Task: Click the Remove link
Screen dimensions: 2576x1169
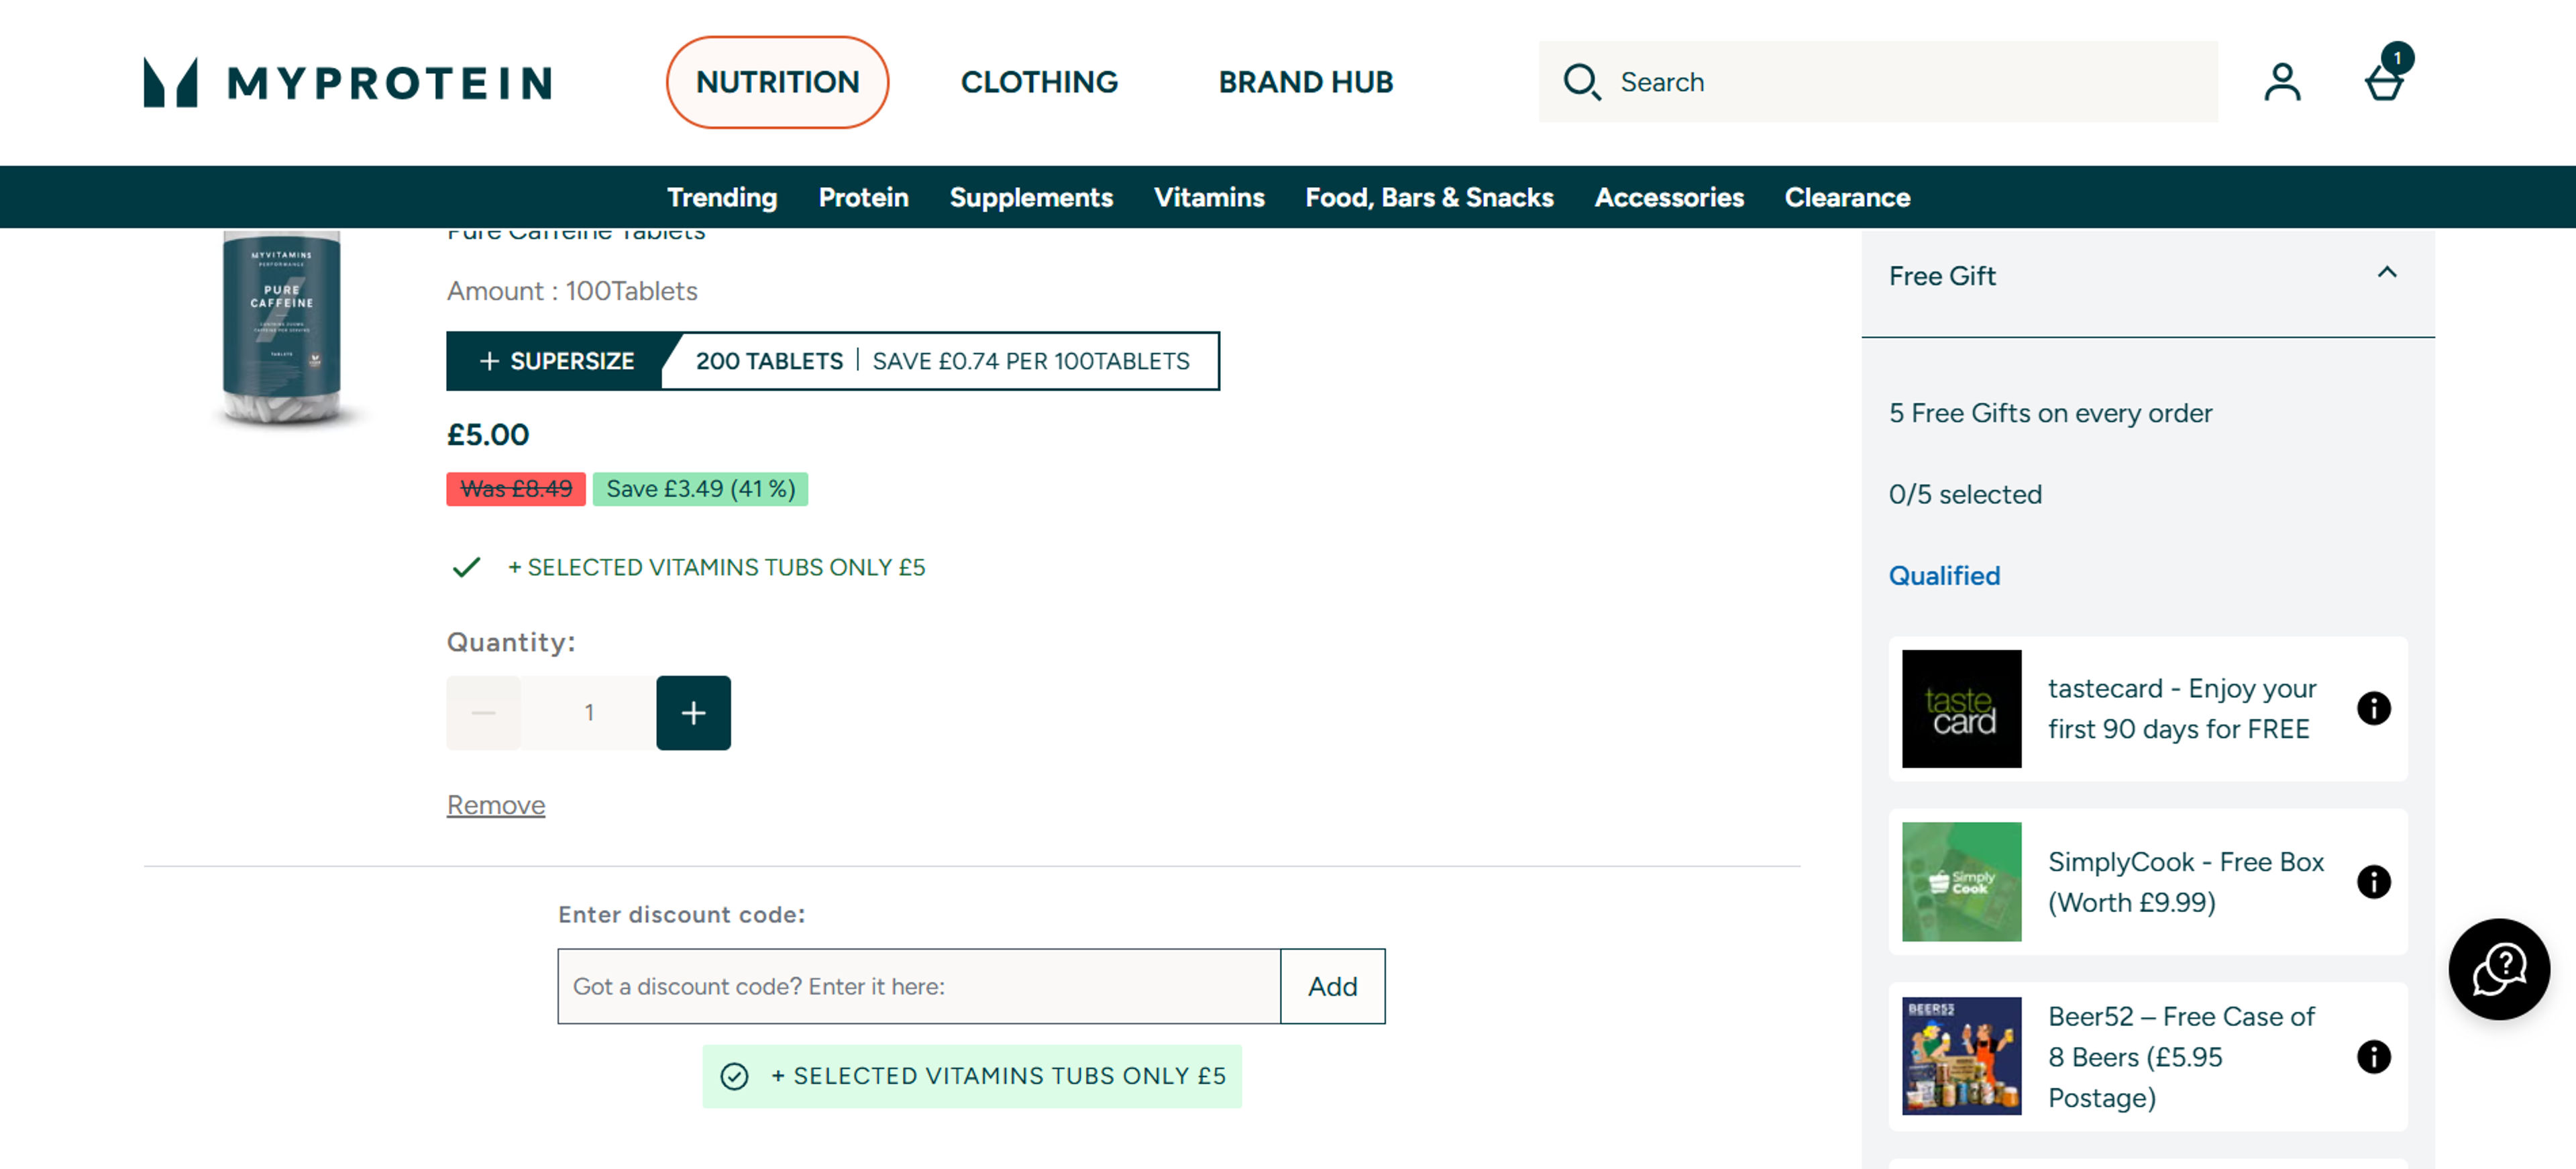Action: click(496, 804)
